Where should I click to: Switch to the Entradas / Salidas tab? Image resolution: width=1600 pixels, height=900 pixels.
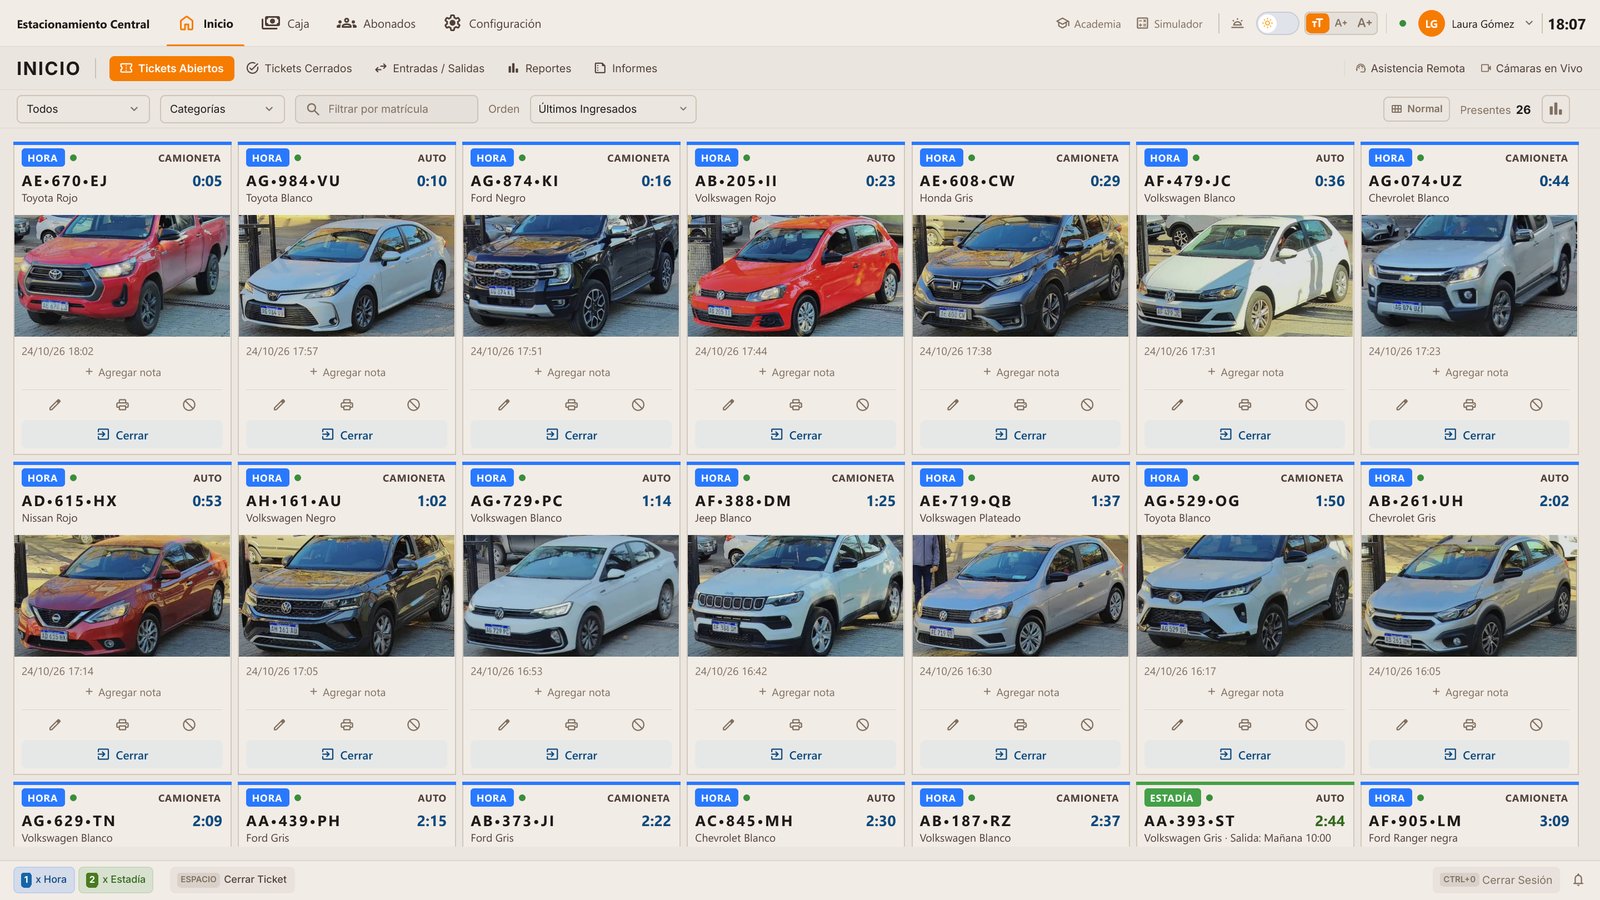click(x=429, y=69)
